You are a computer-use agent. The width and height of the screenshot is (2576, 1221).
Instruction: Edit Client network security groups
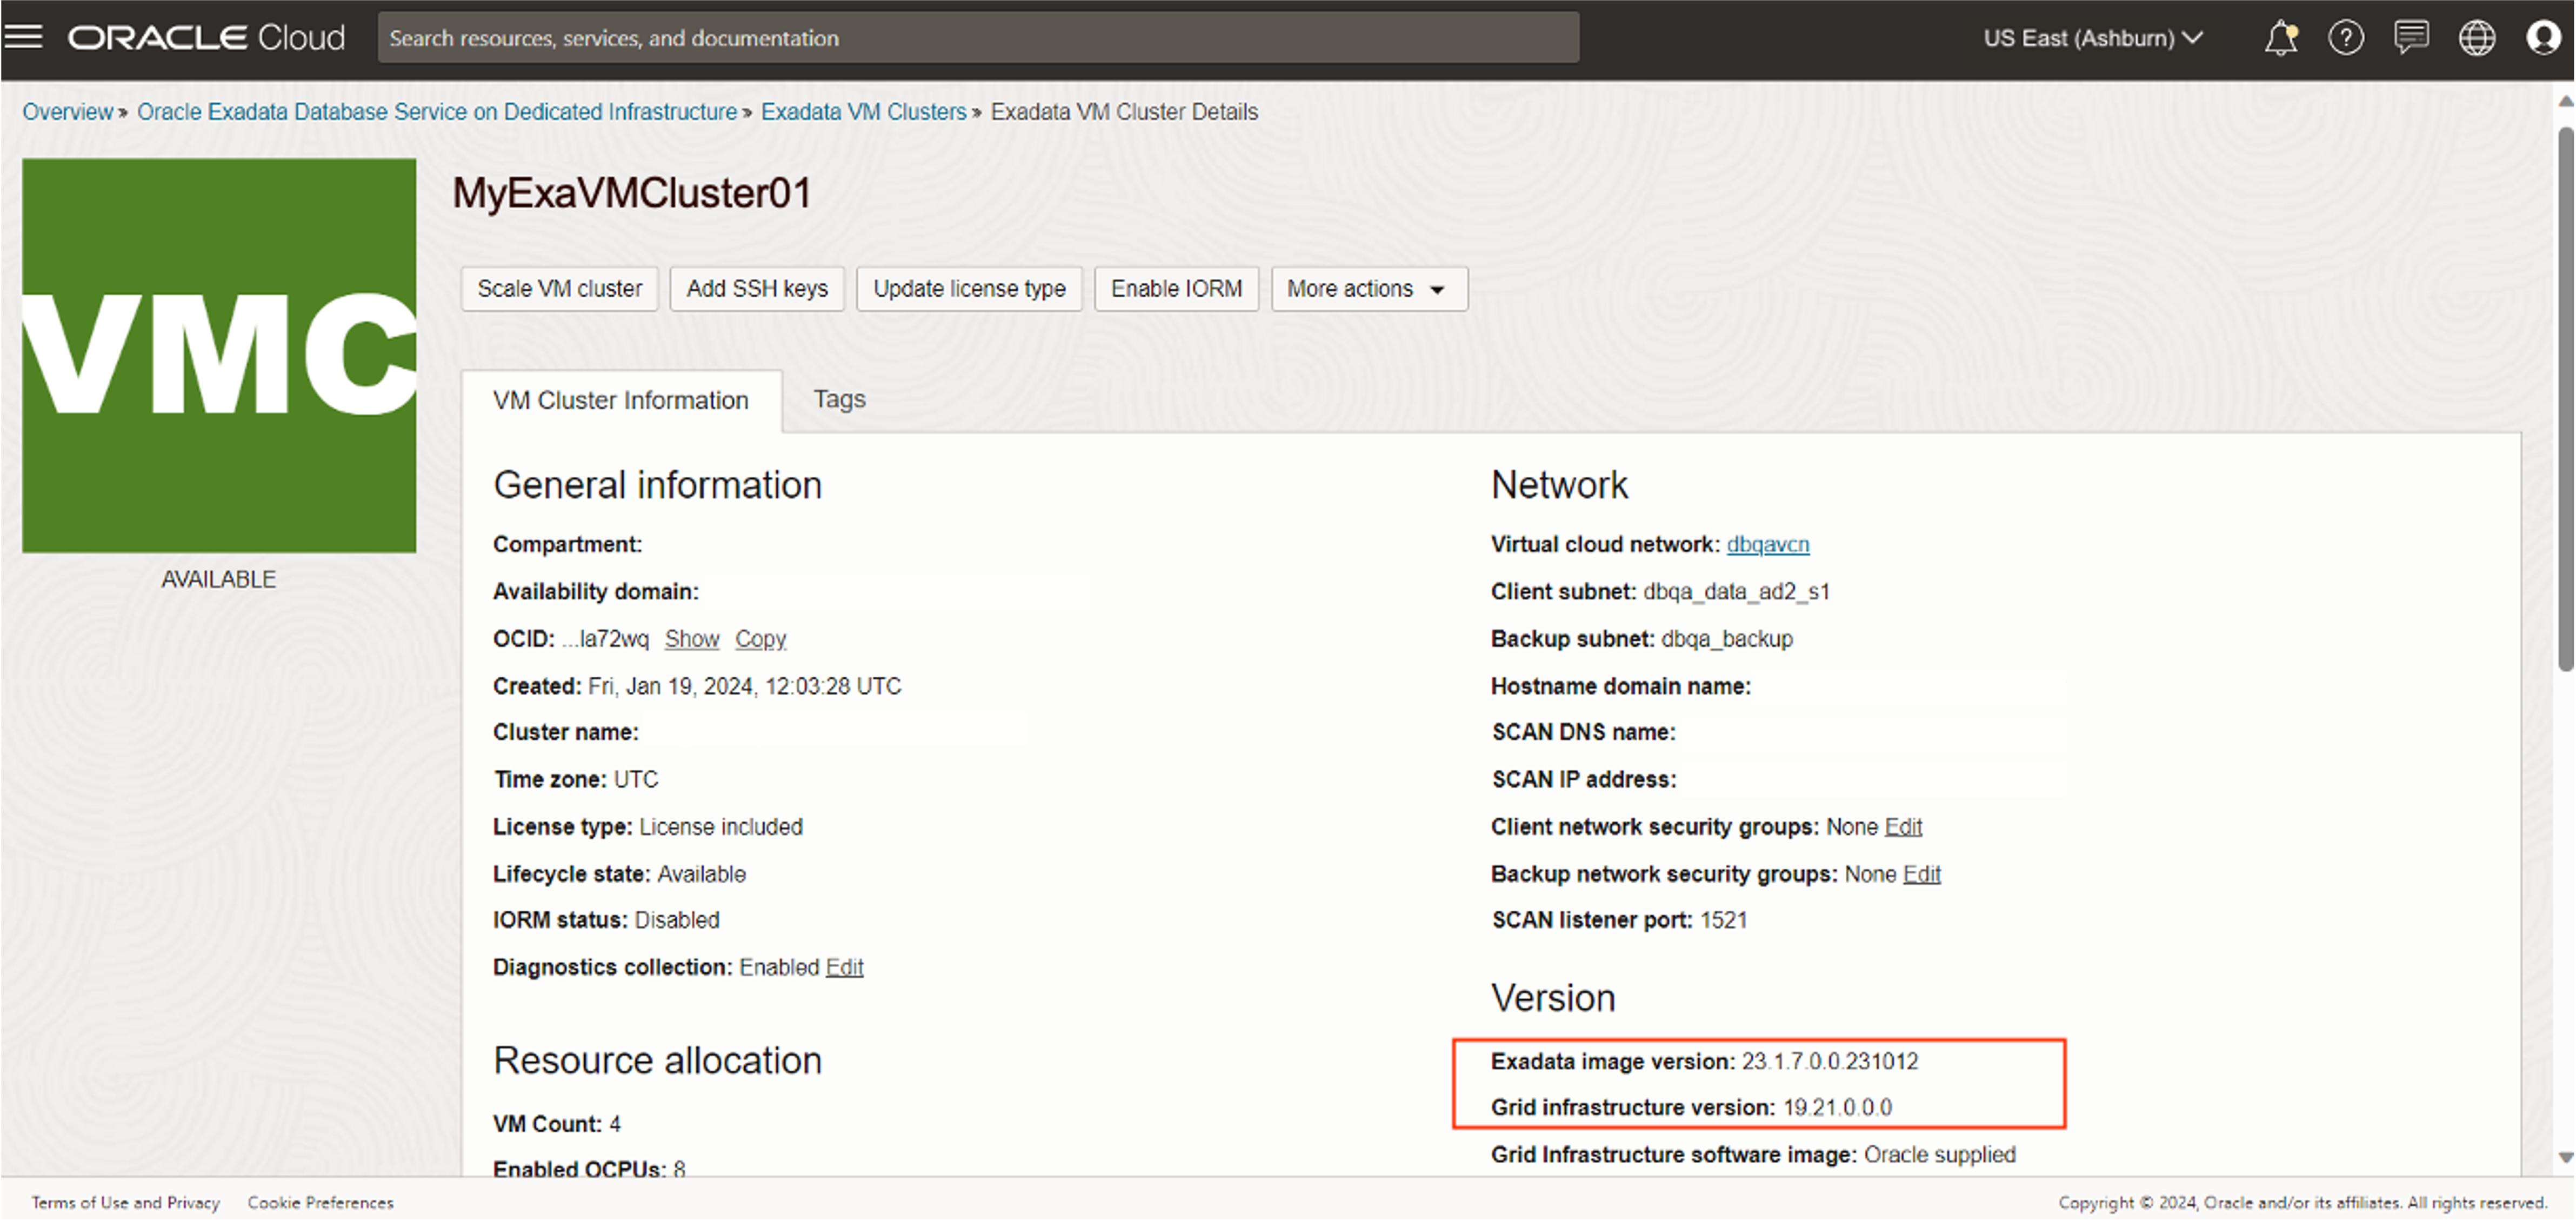pyautogui.click(x=1903, y=827)
